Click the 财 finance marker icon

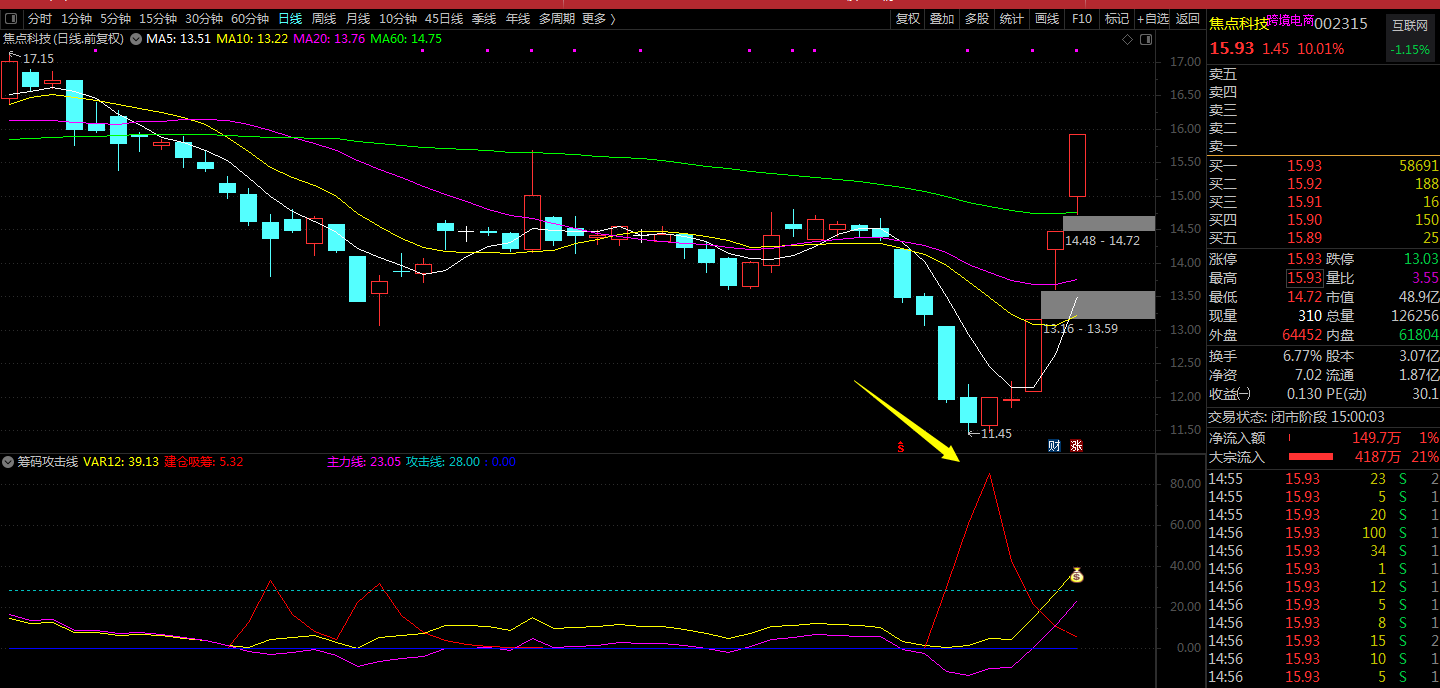tap(1054, 445)
